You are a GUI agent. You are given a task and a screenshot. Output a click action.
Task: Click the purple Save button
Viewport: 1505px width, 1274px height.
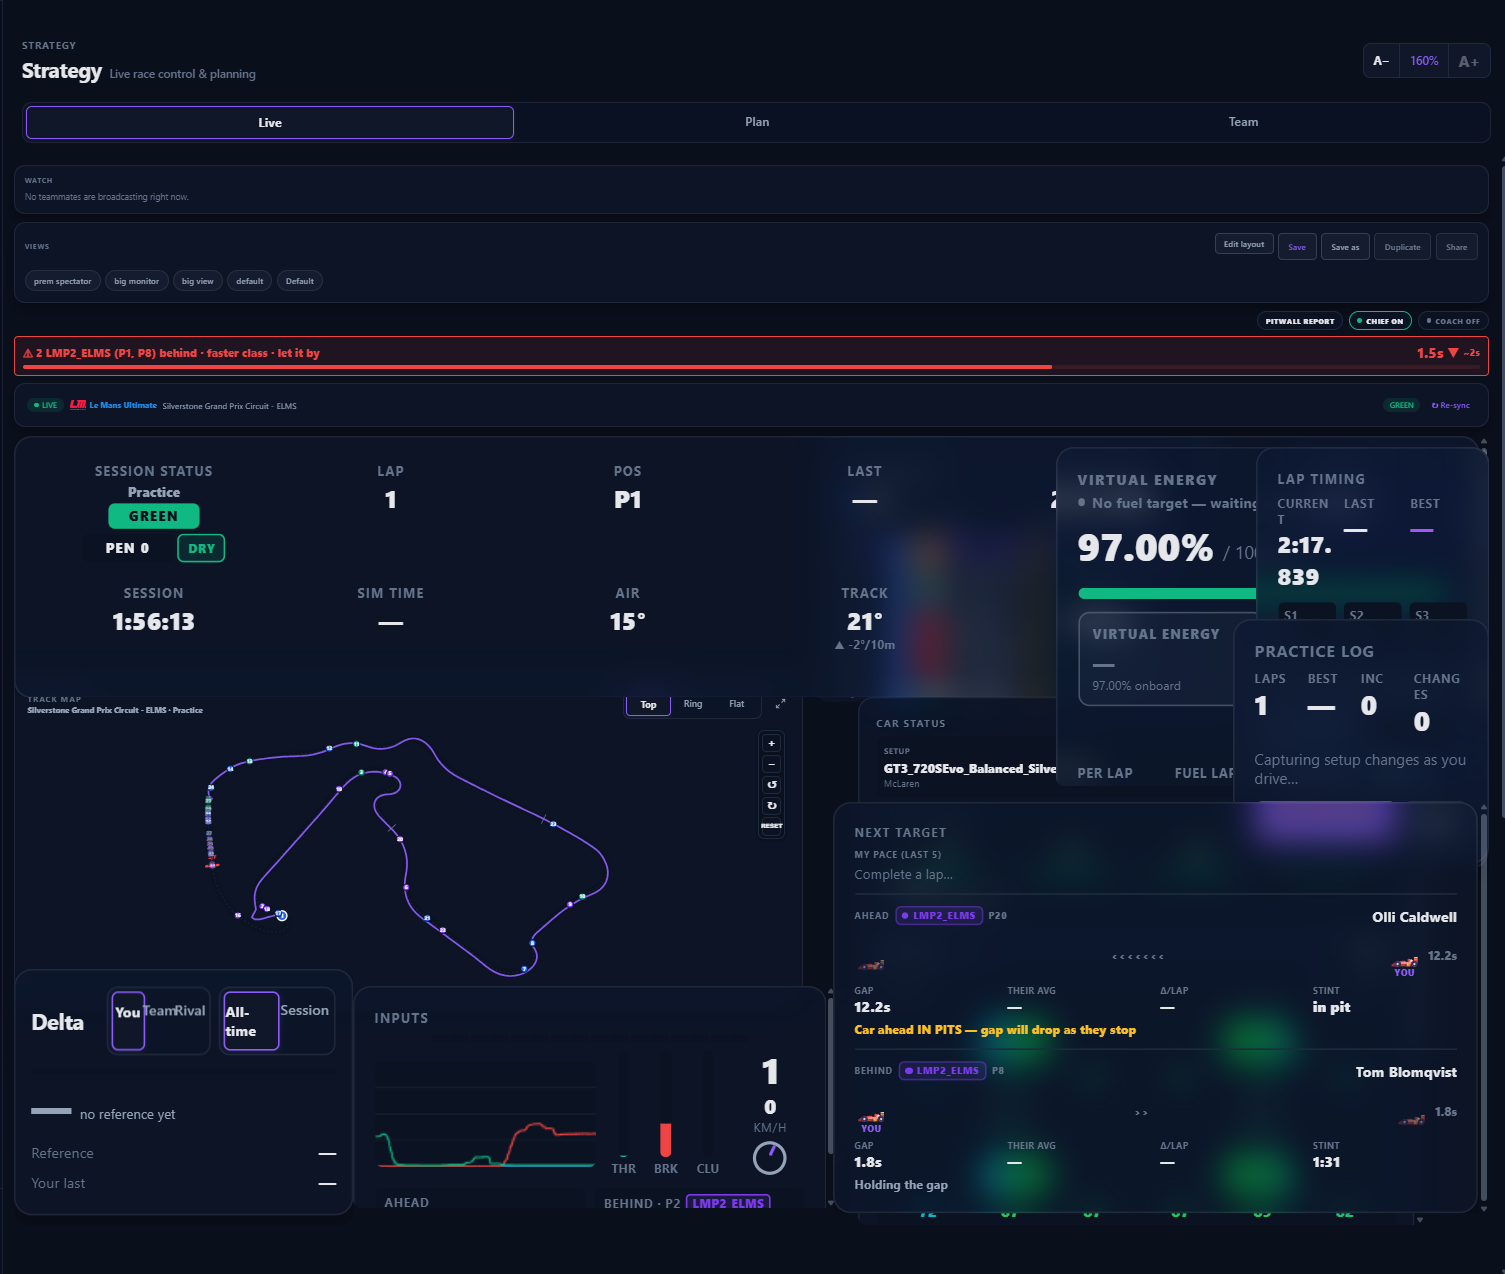click(1297, 247)
